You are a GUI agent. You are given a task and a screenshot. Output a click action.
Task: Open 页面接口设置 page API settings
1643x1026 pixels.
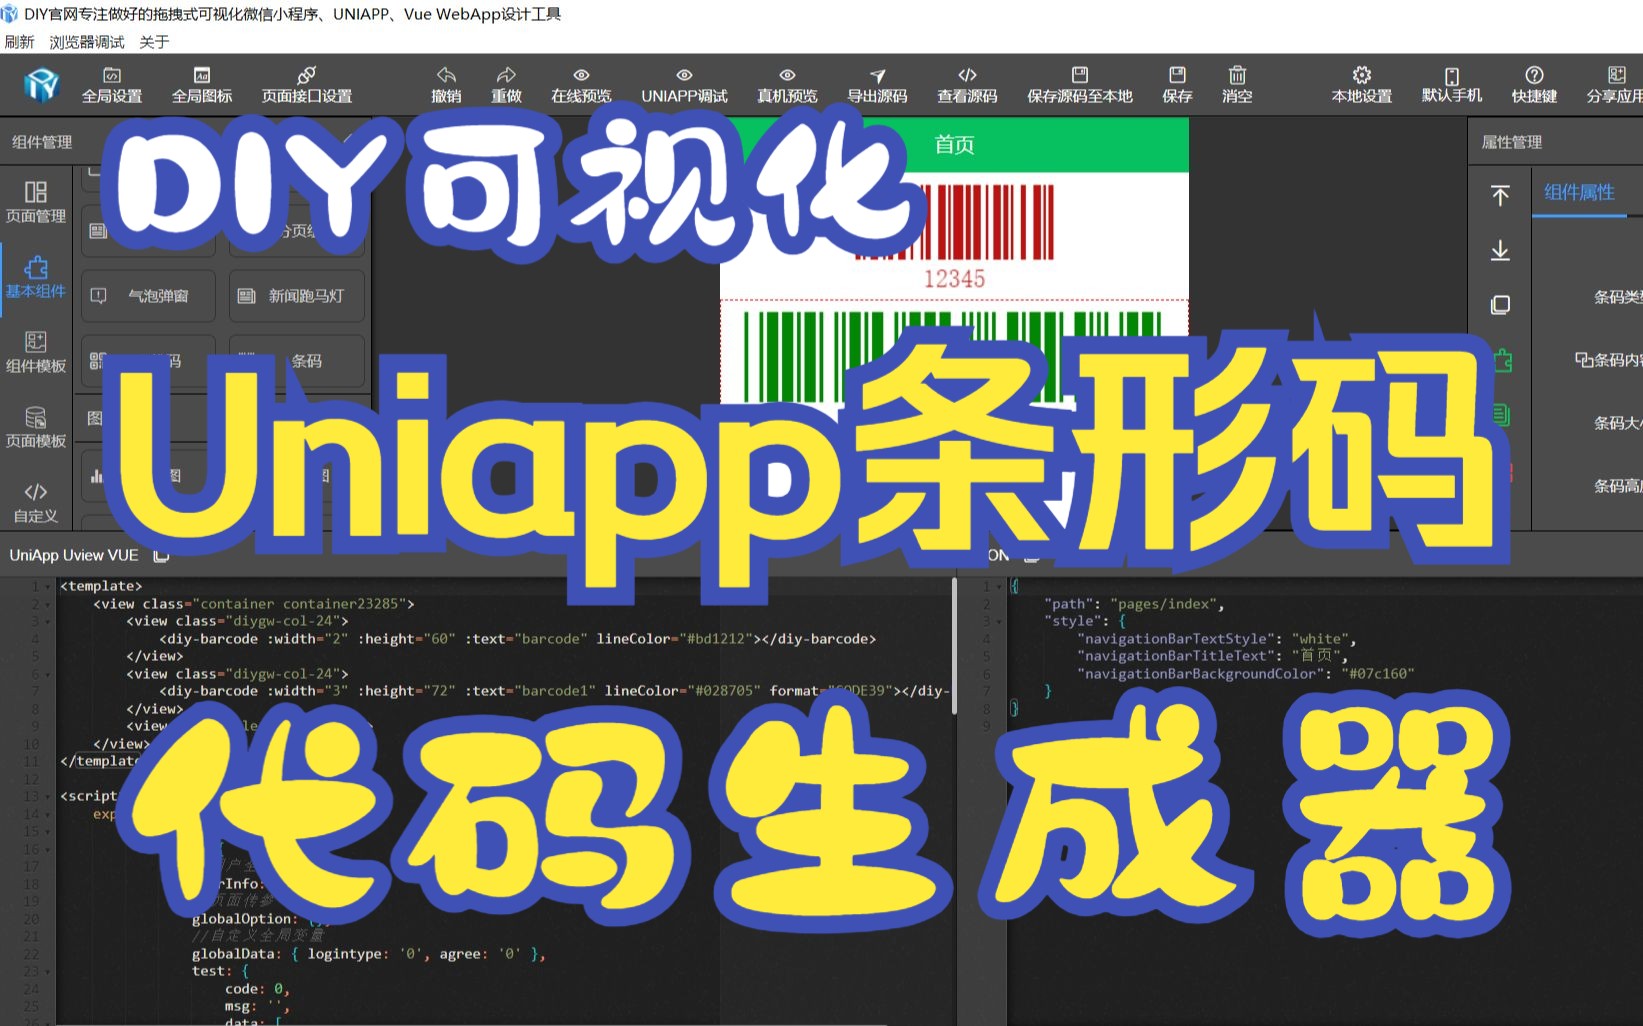click(307, 85)
